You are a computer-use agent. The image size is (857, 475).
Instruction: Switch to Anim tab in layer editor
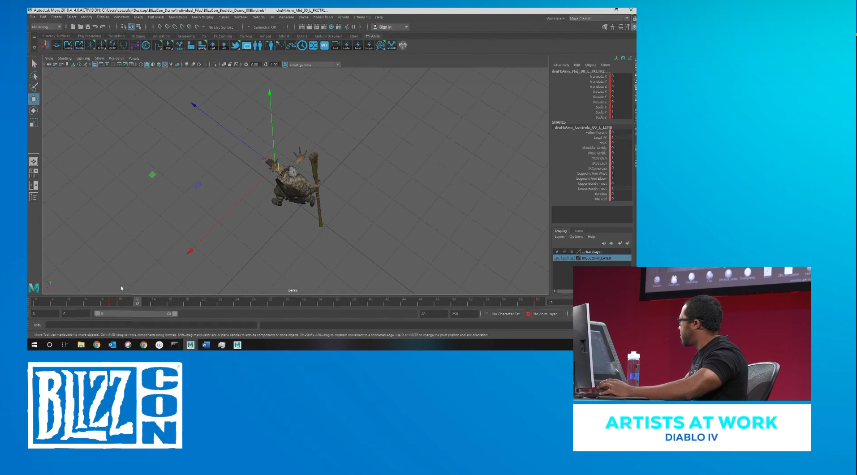click(578, 231)
